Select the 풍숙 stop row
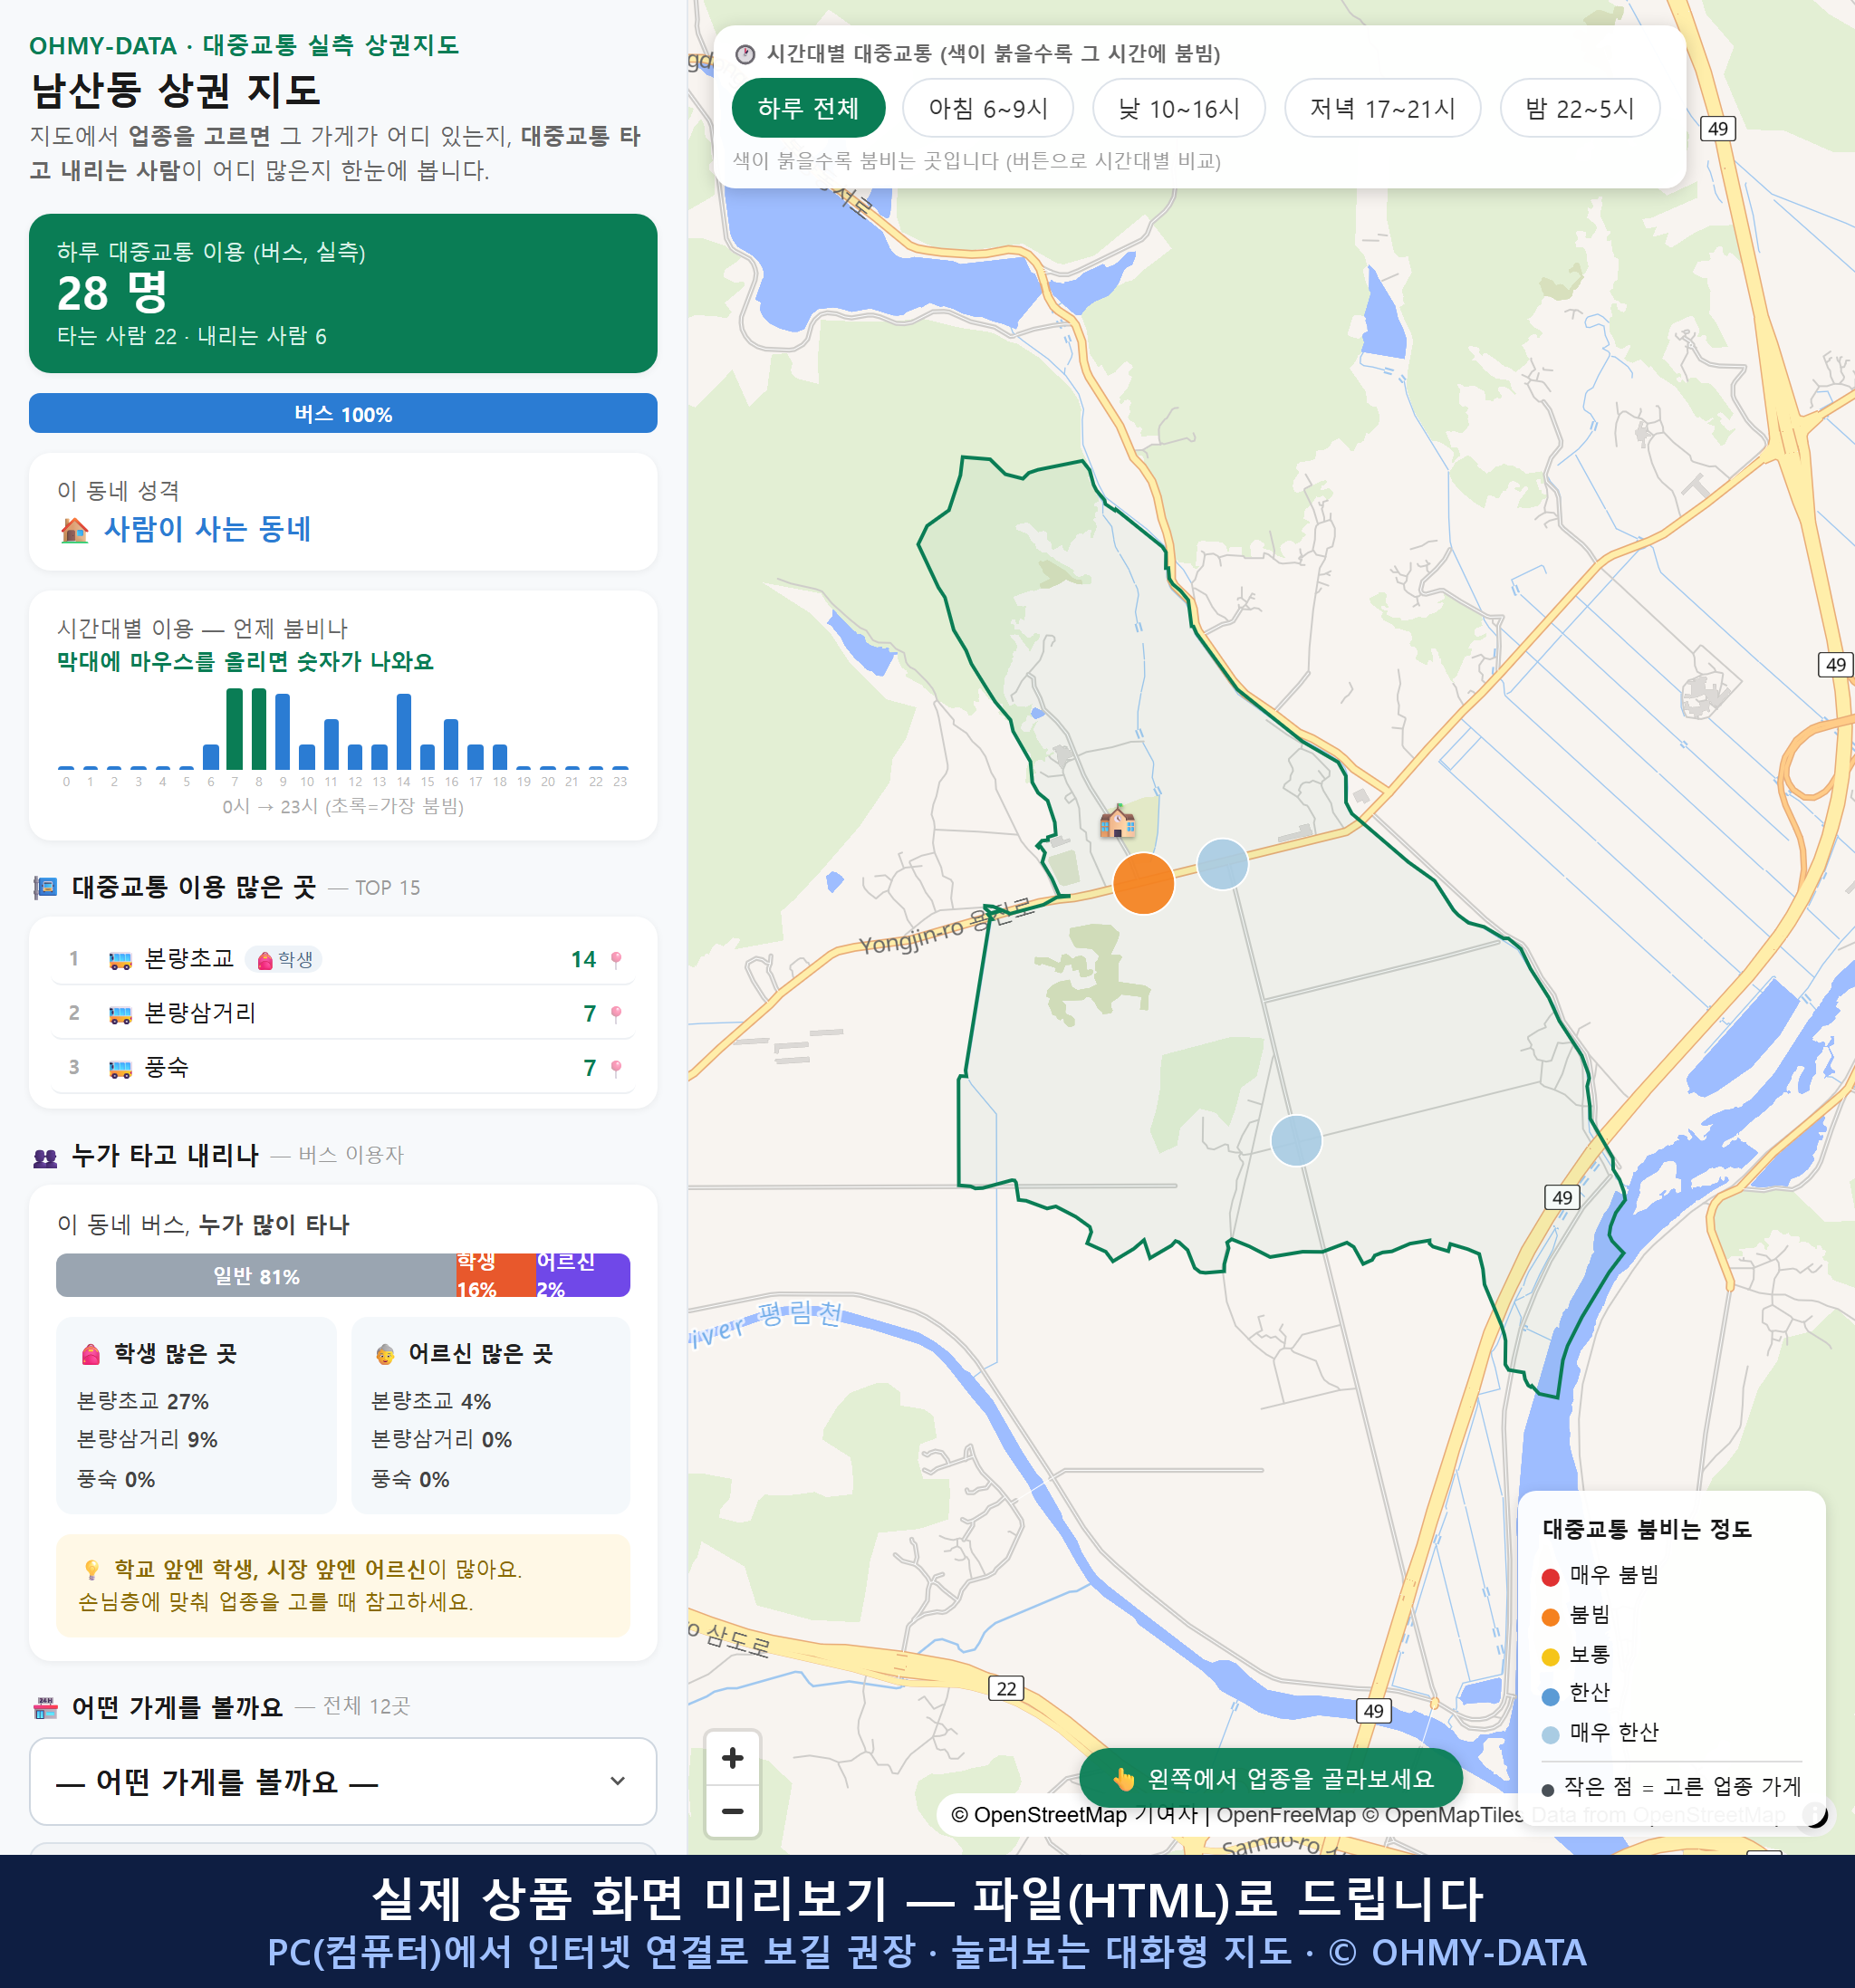 [x=343, y=1068]
